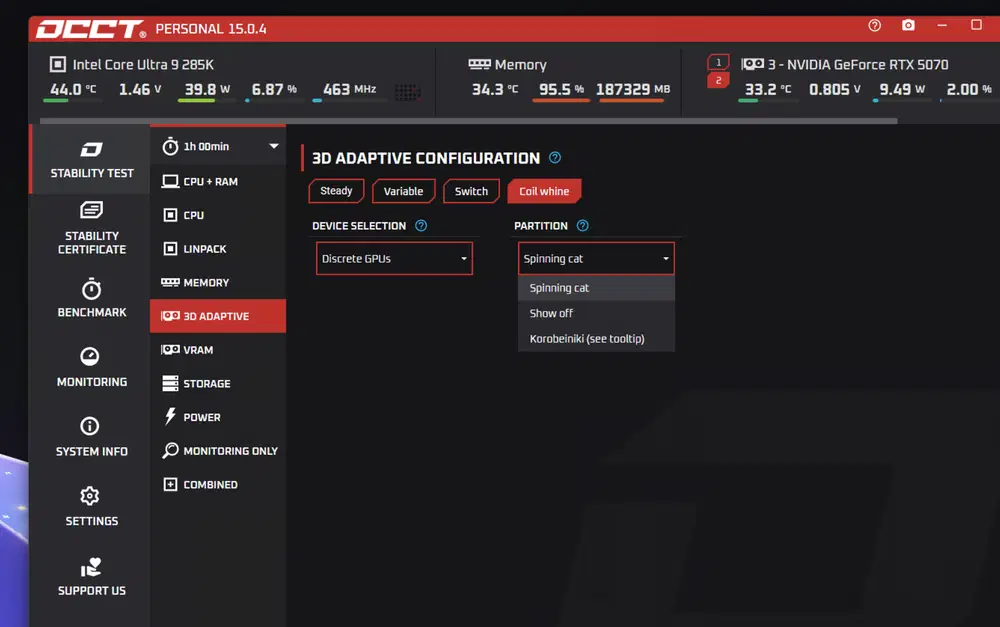Open Partition help icon
1000x627 pixels.
tap(582, 225)
